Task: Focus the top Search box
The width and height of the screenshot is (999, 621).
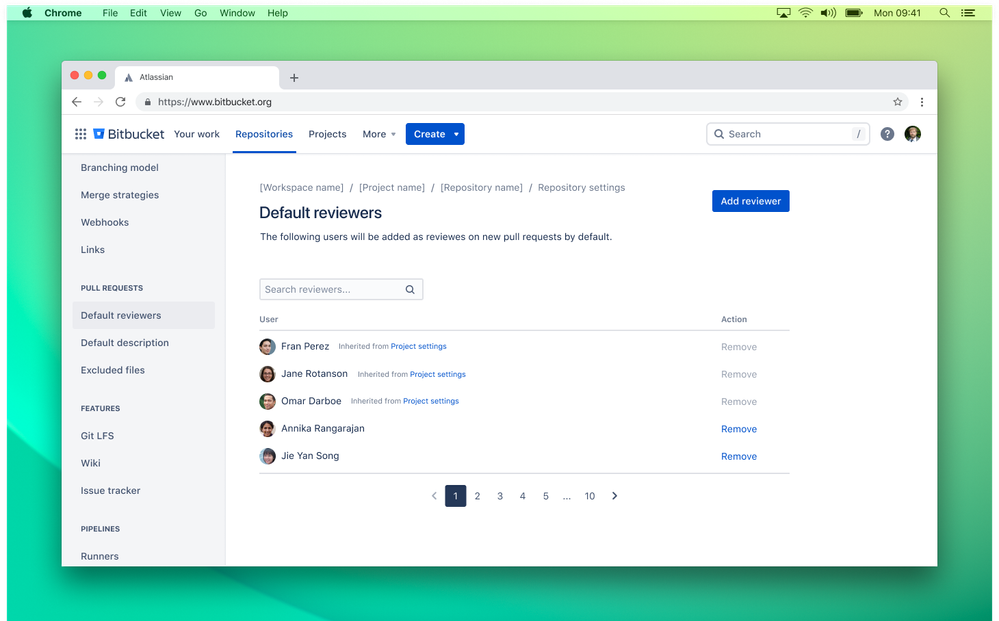Action: [787, 134]
